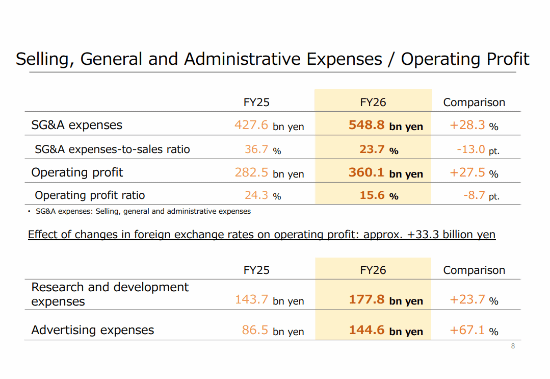Select the '282.5 bn yen' value

pos(269,173)
